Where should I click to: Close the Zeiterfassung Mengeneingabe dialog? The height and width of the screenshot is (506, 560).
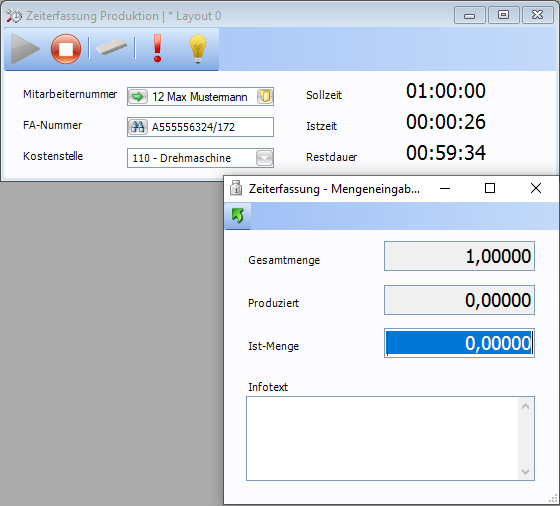(536, 188)
